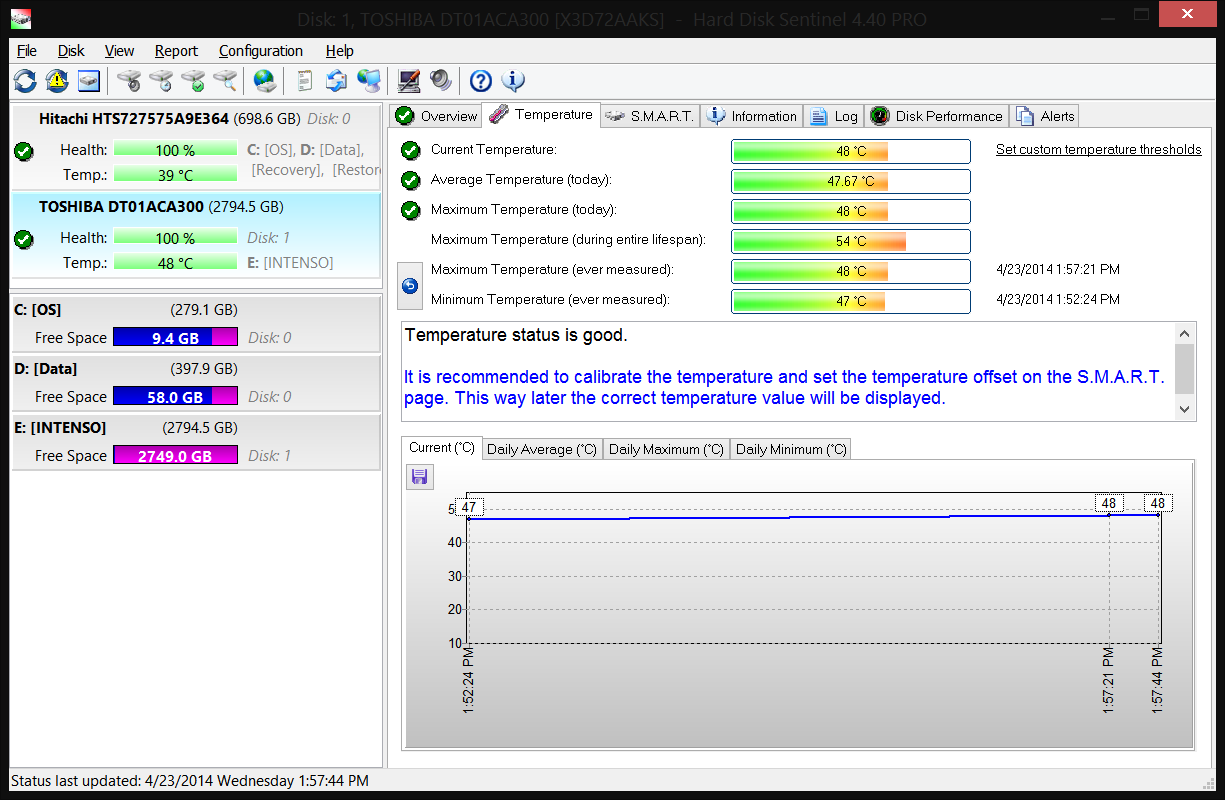Open the Disk menu
Screen dimensions: 1225x800
click(71, 51)
